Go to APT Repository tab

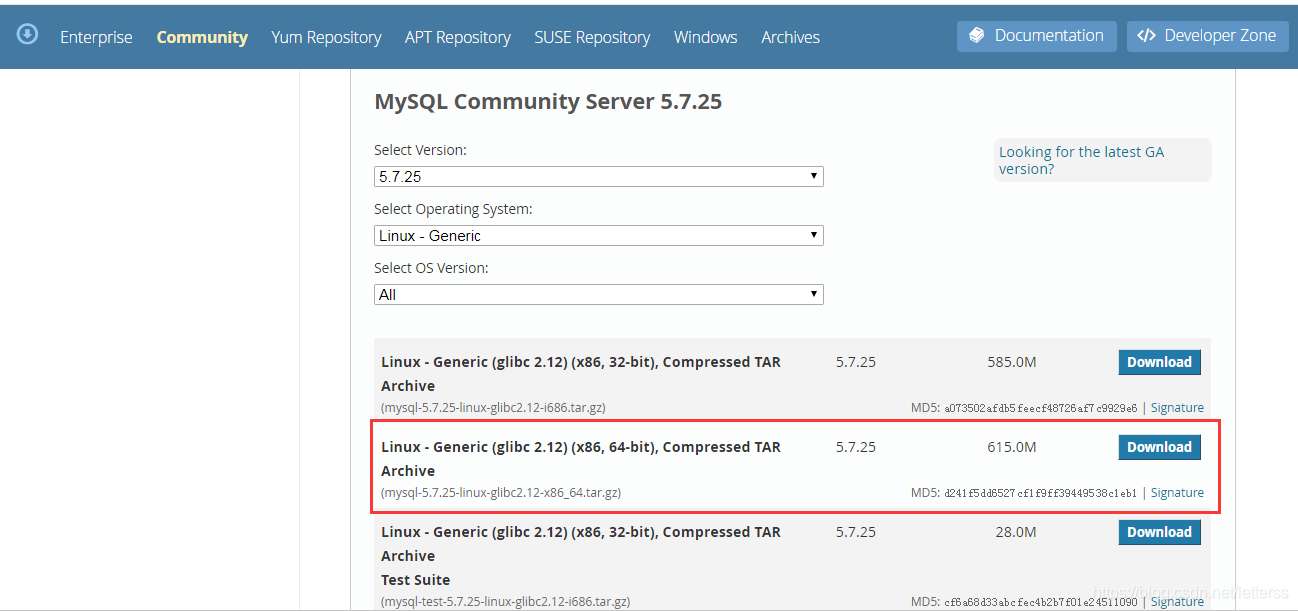(458, 37)
